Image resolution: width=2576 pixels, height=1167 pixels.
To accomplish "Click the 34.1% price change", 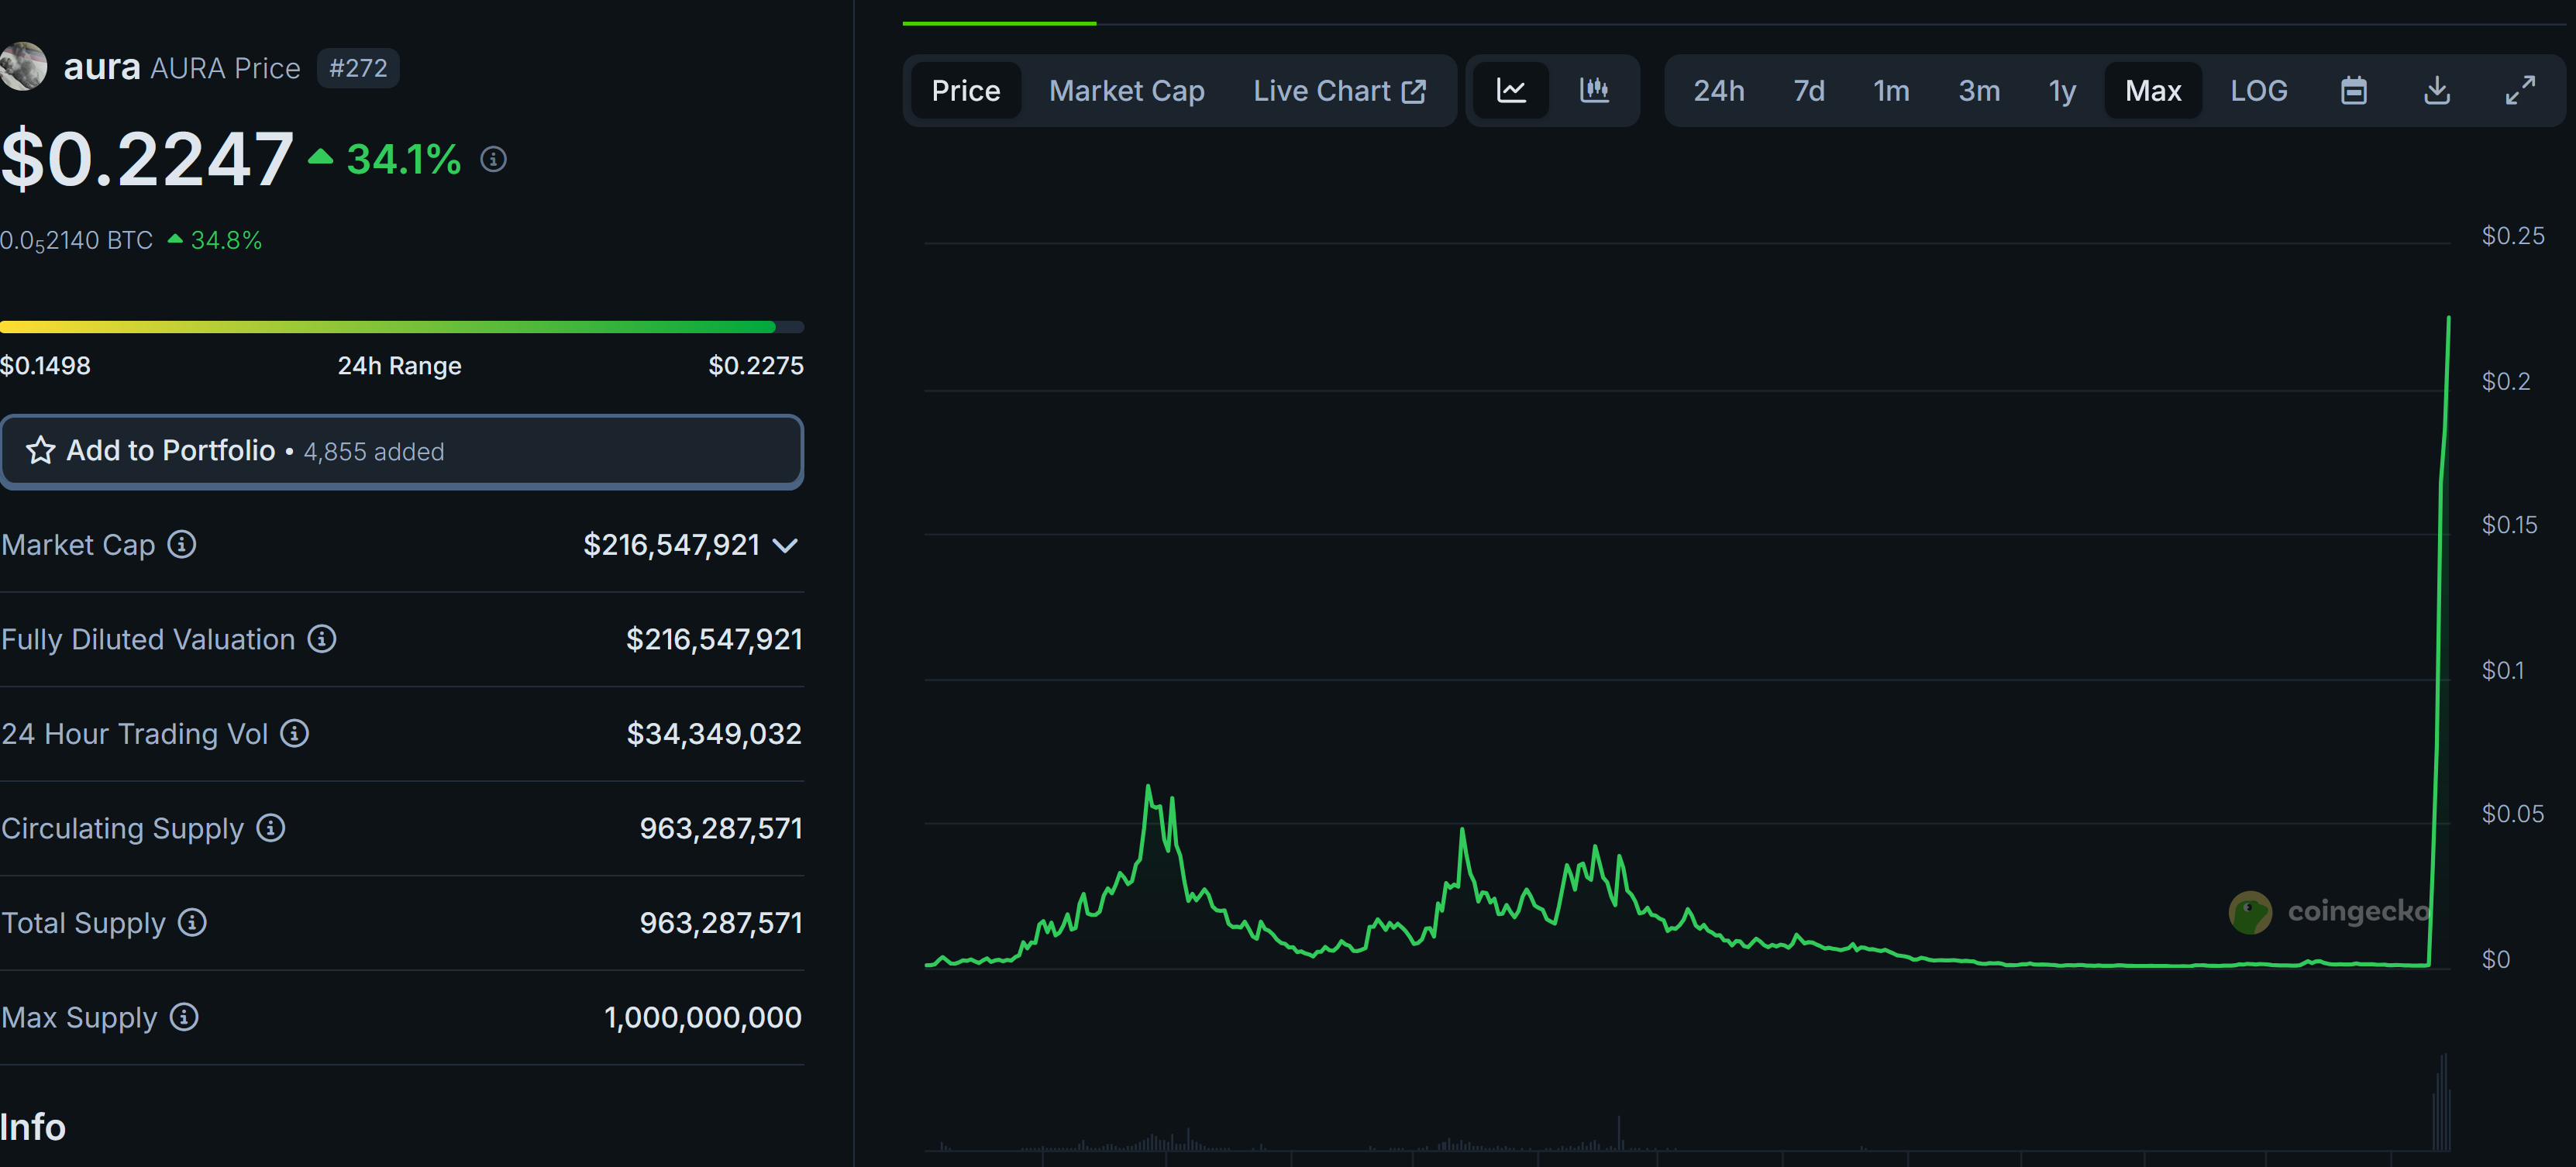I will click(403, 159).
